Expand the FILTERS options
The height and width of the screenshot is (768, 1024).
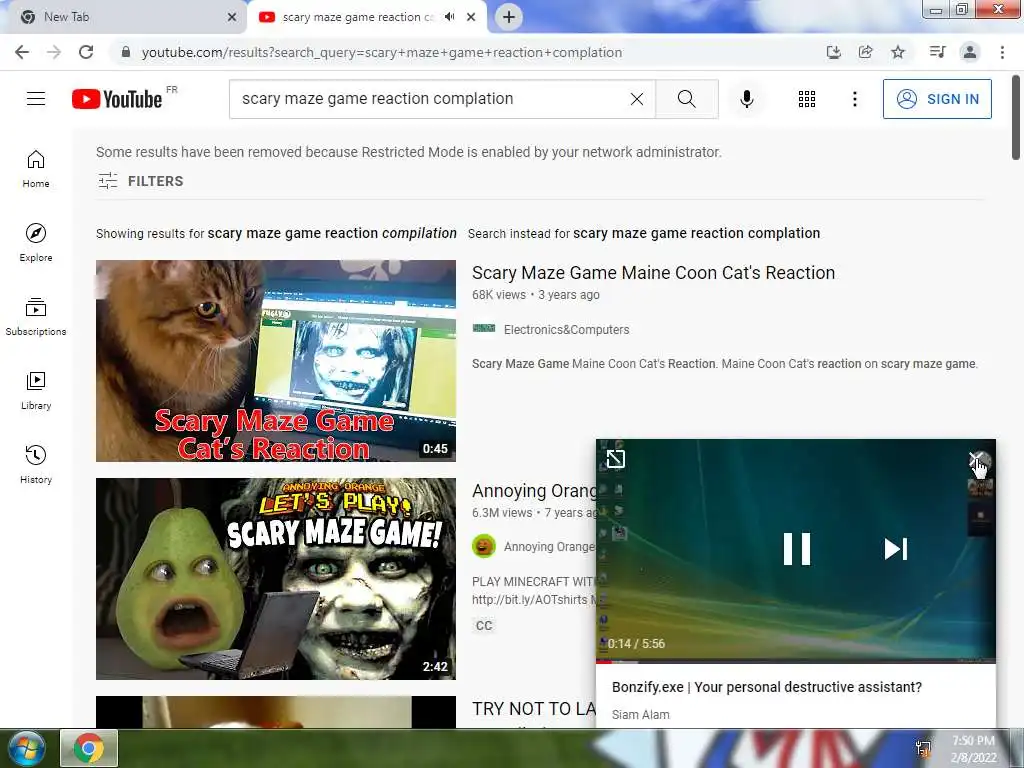(140, 181)
